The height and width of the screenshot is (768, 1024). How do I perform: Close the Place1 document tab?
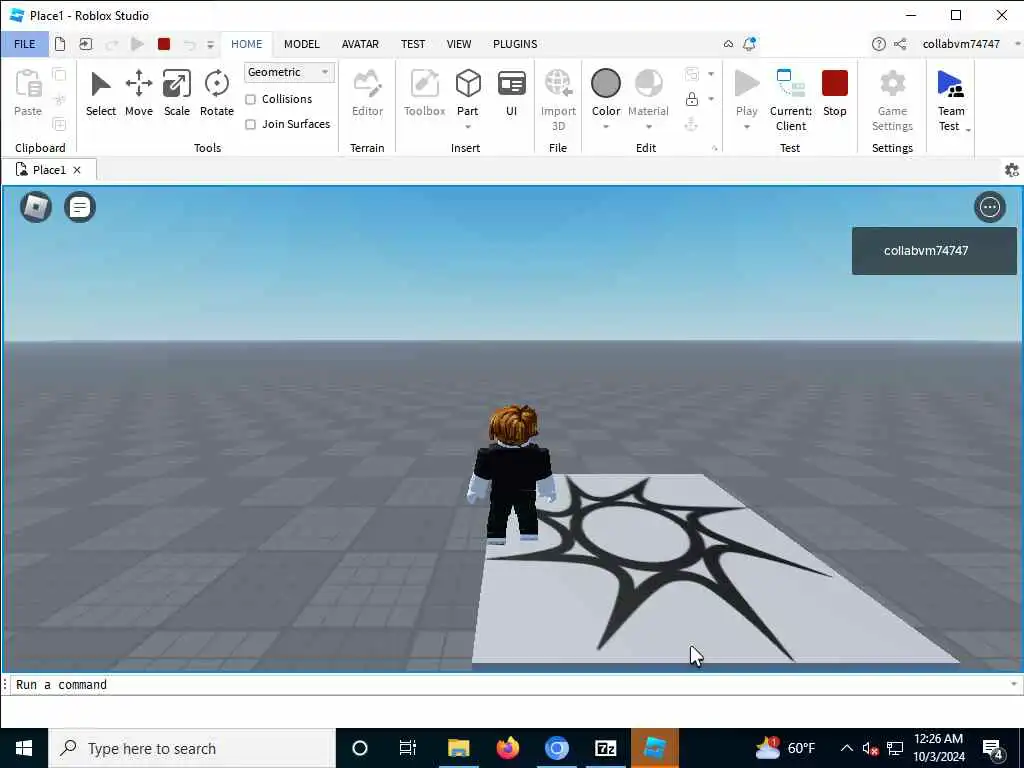(x=77, y=170)
